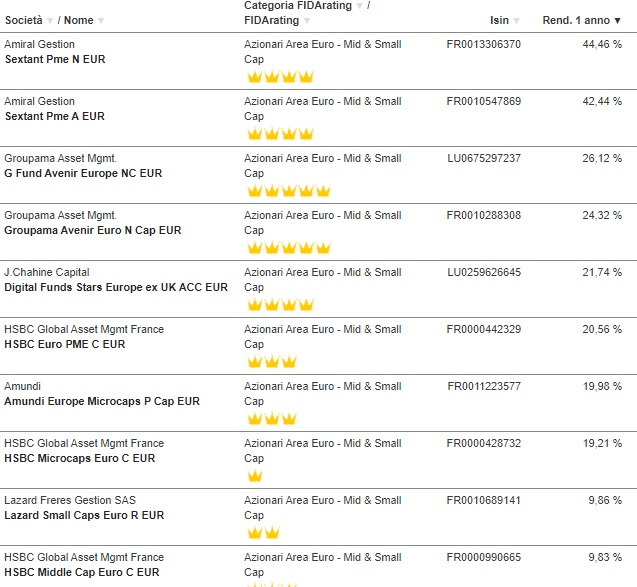Click category text in Lazard Small Caps row

point(323,508)
